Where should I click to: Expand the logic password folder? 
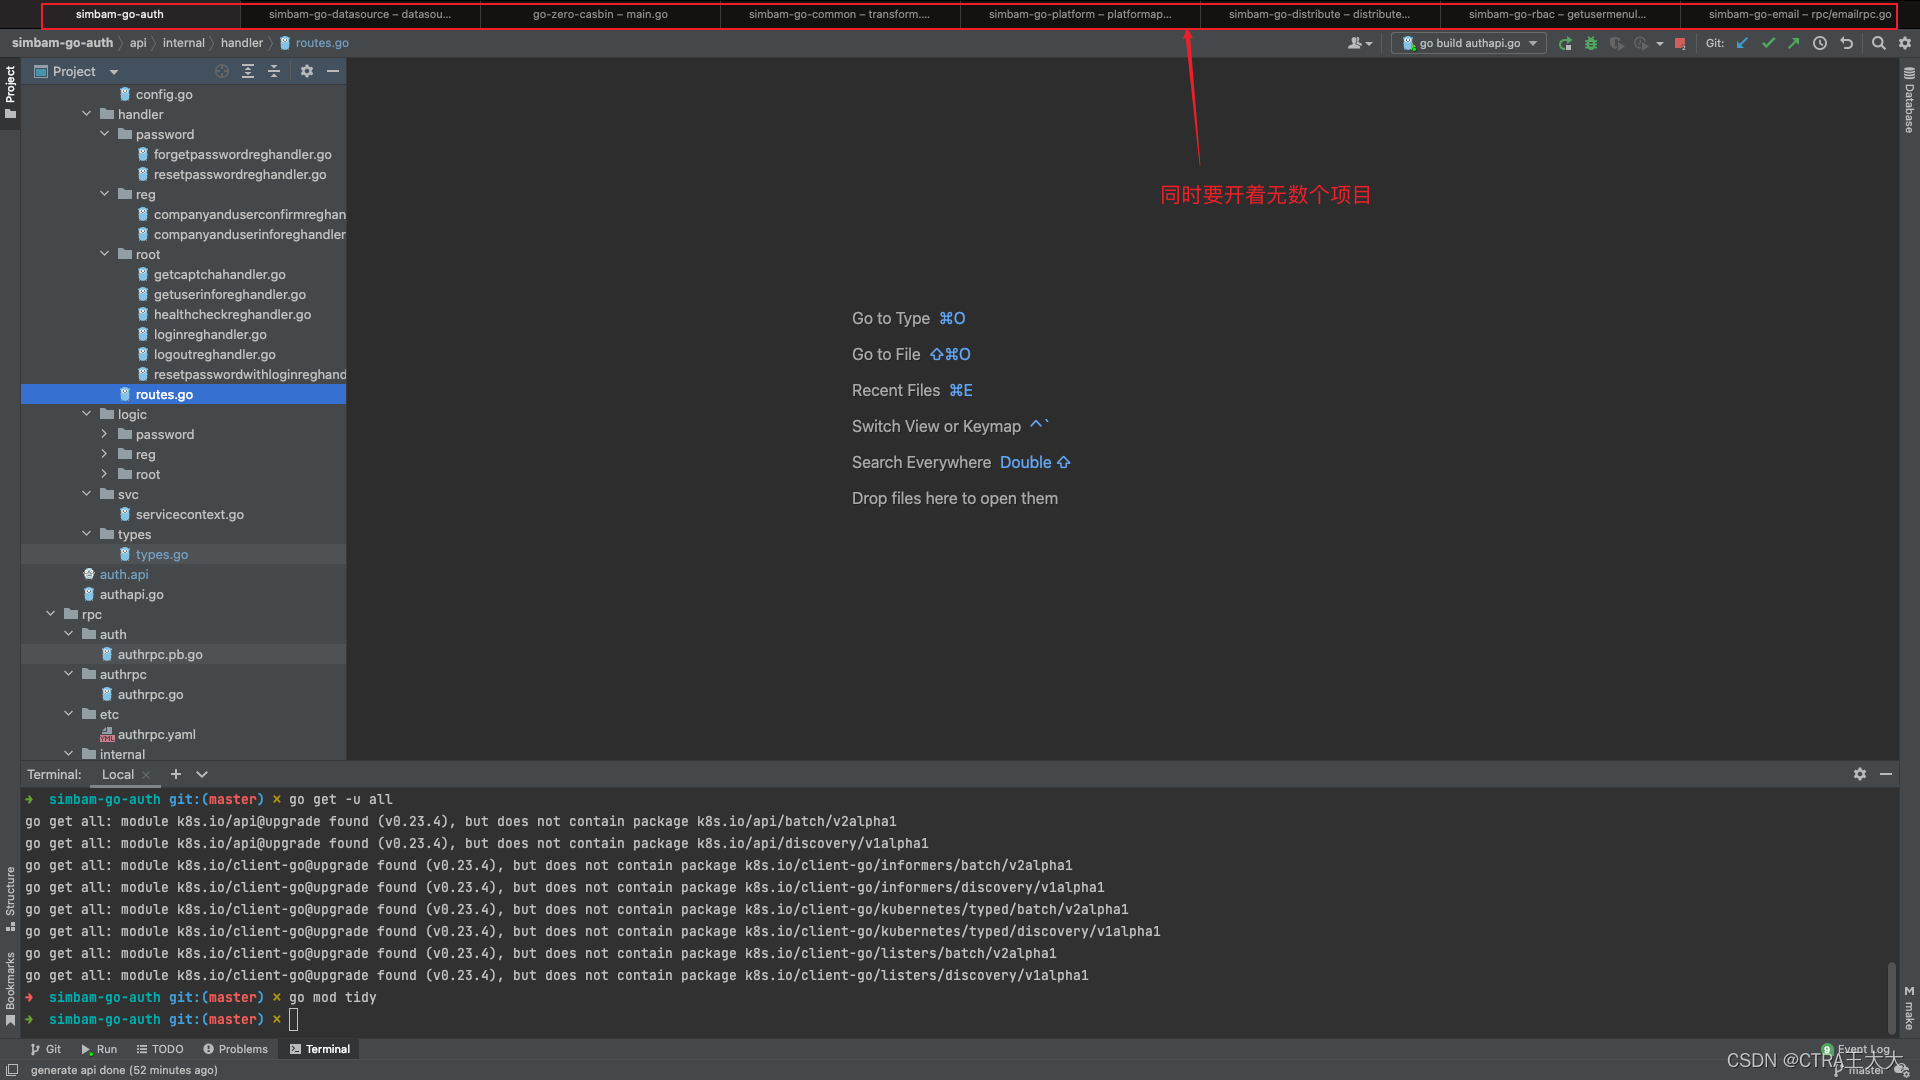[104, 434]
